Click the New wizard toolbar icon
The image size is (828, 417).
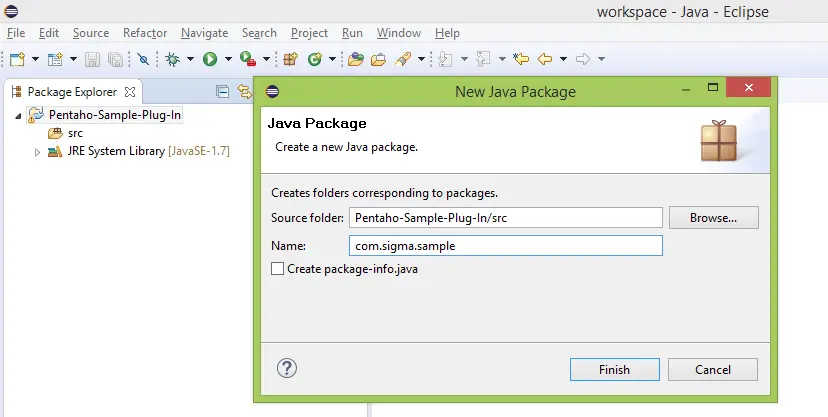coord(17,59)
